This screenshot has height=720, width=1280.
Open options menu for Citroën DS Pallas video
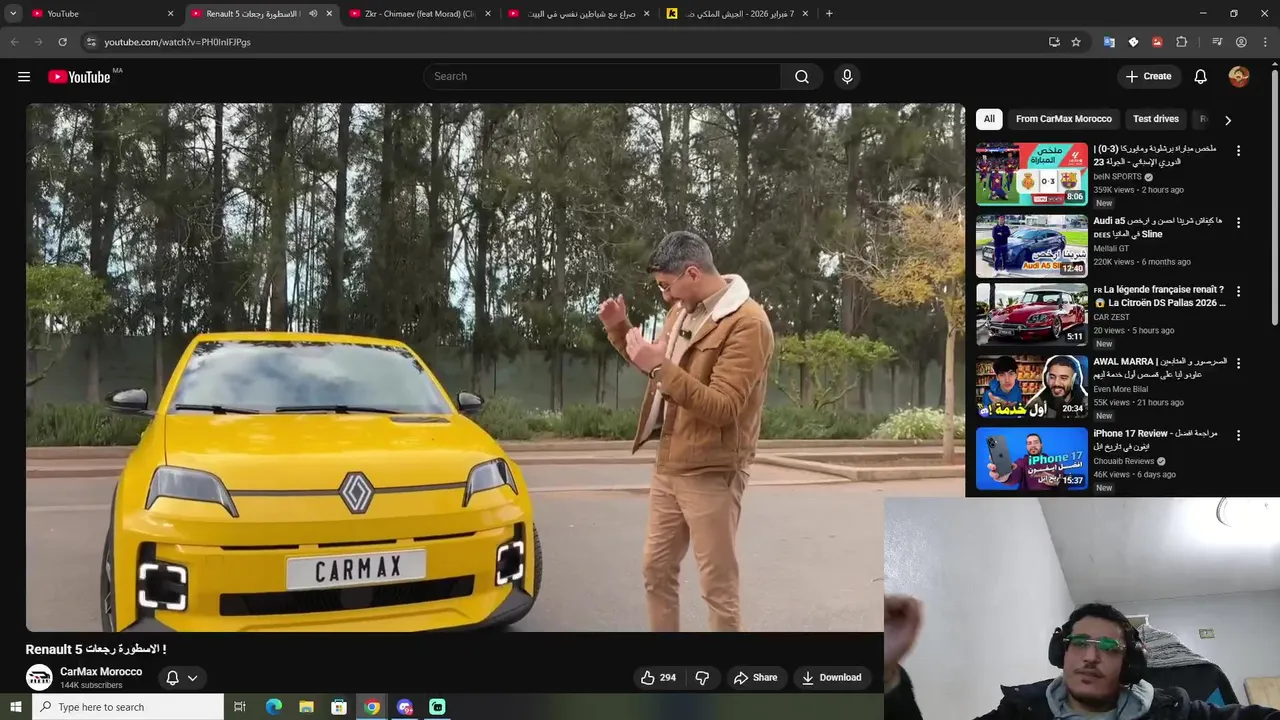(1238, 292)
